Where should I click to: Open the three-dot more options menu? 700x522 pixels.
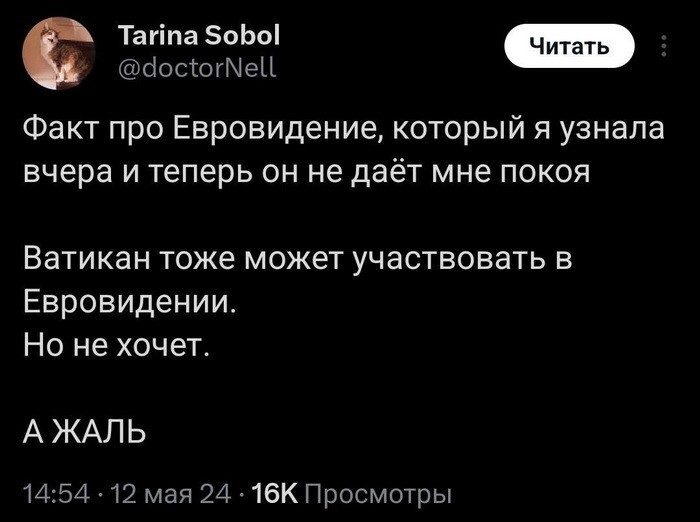(x=664, y=47)
